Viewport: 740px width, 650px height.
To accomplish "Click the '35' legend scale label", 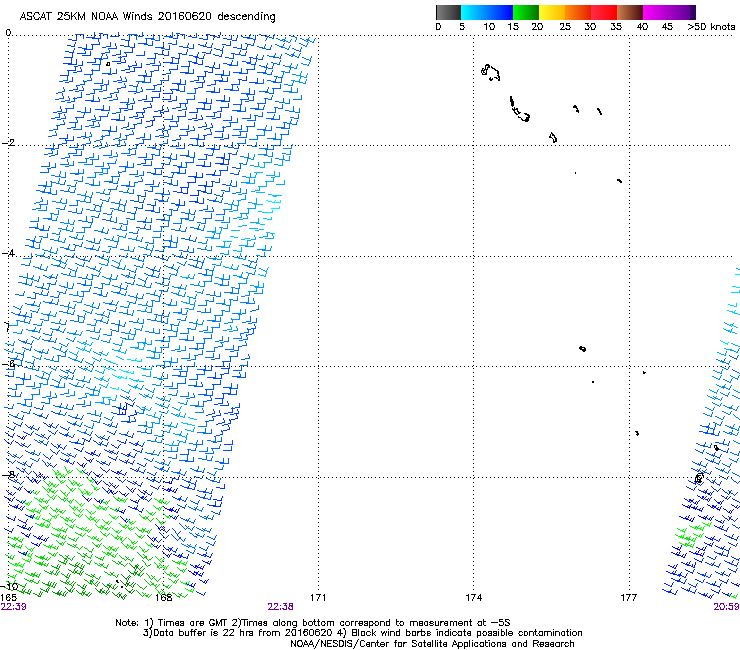I will (x=616, y=26).
